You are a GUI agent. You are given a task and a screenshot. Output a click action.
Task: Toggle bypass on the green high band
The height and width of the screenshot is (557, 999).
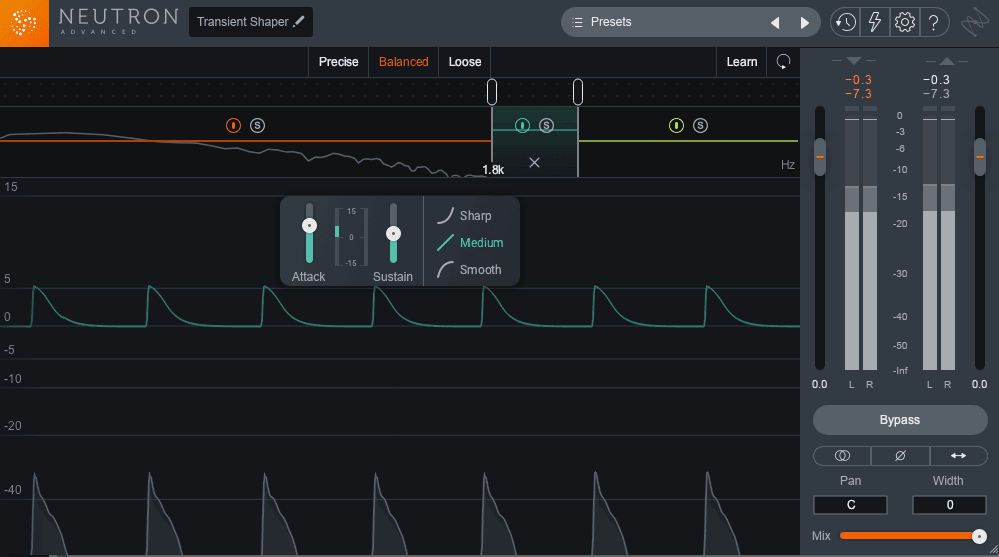pos(676,126)
